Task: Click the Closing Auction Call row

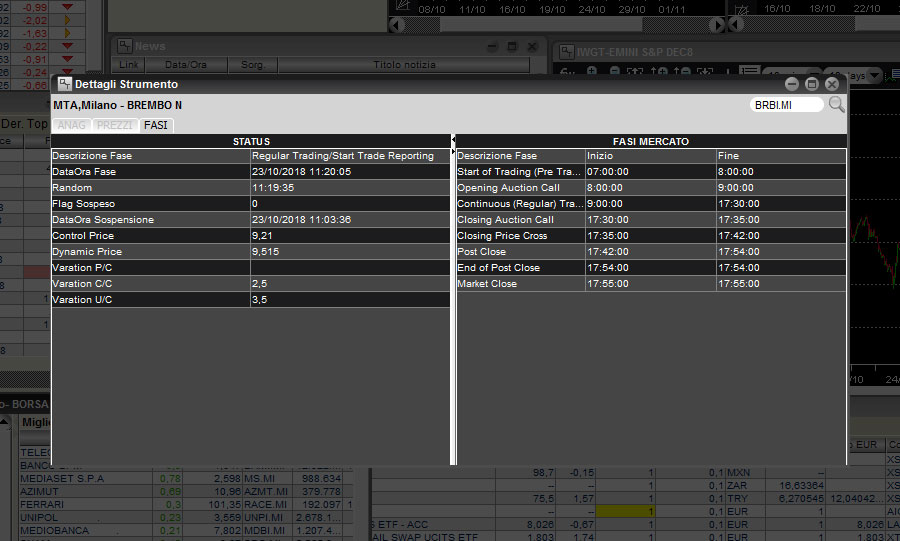Action: pos(651,220)
